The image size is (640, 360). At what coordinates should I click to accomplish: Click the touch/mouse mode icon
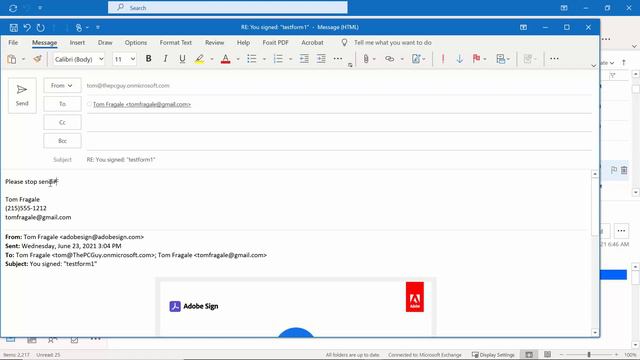point(79,27)
